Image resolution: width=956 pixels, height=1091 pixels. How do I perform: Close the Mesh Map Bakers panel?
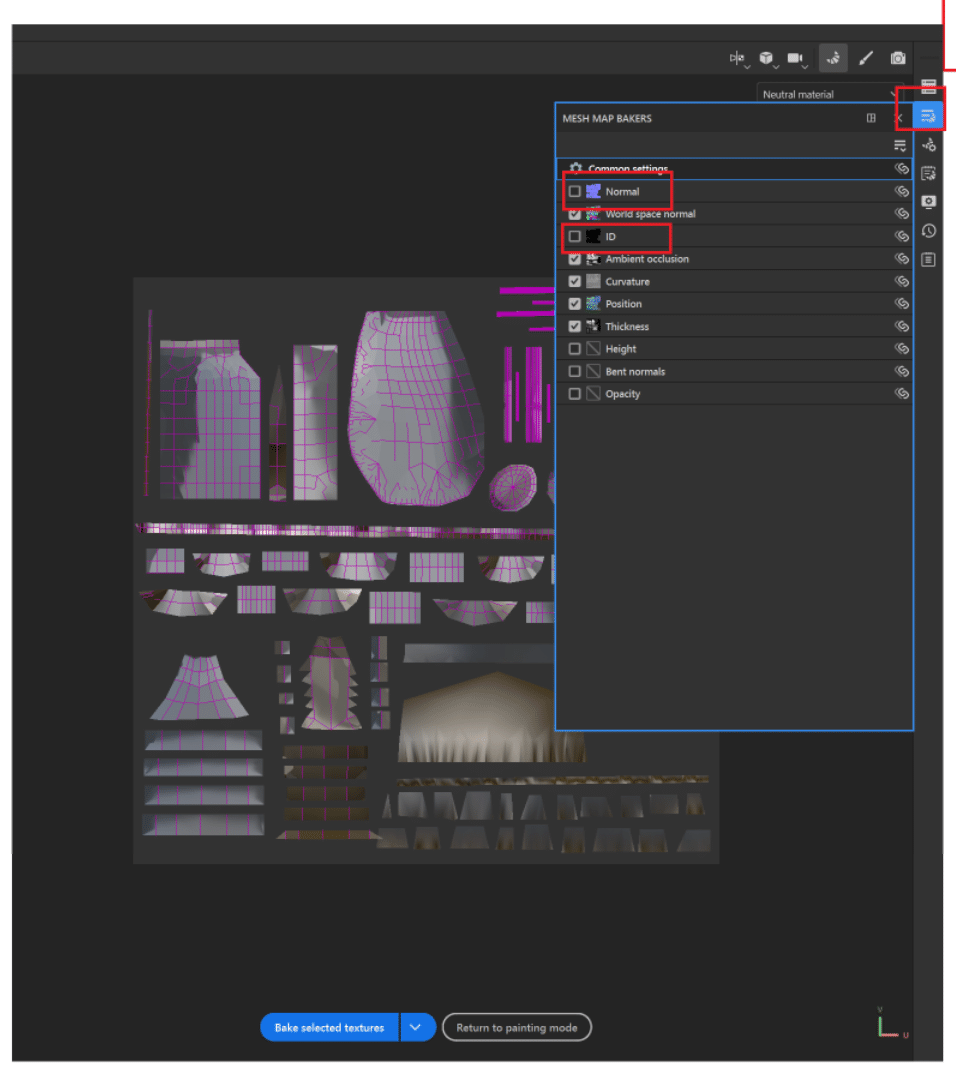click(898, 118)
